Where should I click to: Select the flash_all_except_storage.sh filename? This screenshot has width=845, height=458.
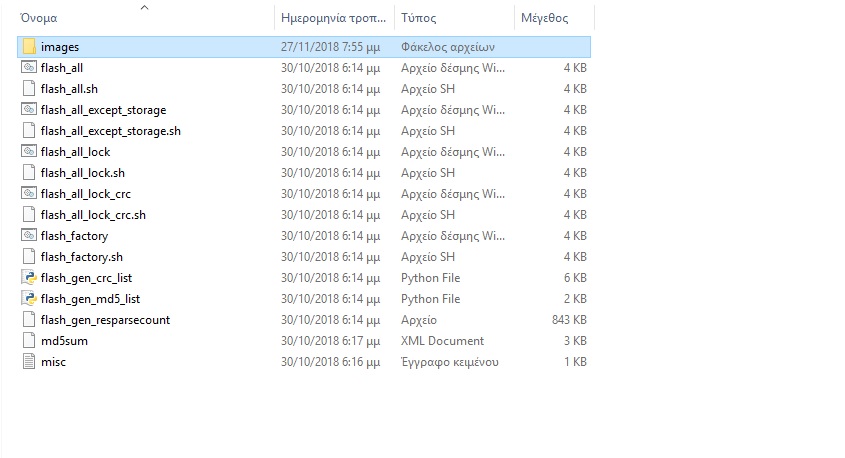point(110,131)
